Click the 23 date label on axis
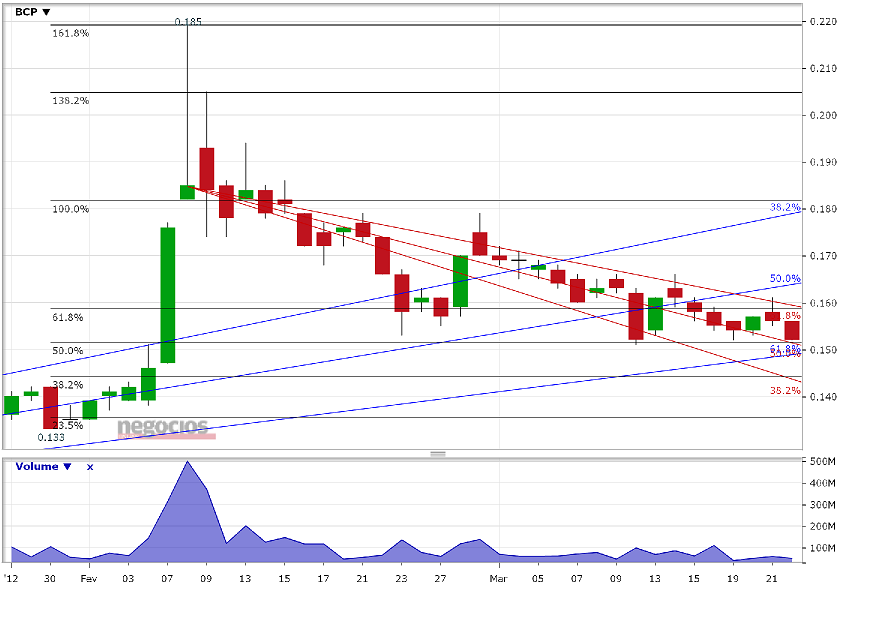The height and width of the screenshot is (620, 877). pyautogui.click(x=401, y=579)
